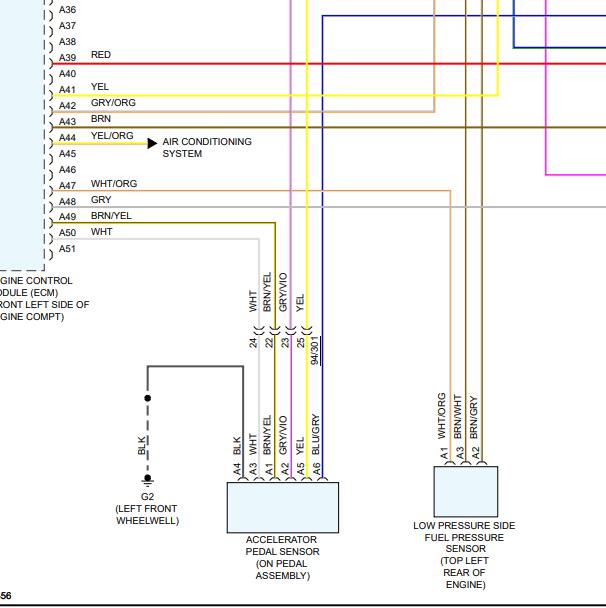Screen dimensions: 606x608
Task: Click the '94/301' connector reference label
Action: coord(315,351)
